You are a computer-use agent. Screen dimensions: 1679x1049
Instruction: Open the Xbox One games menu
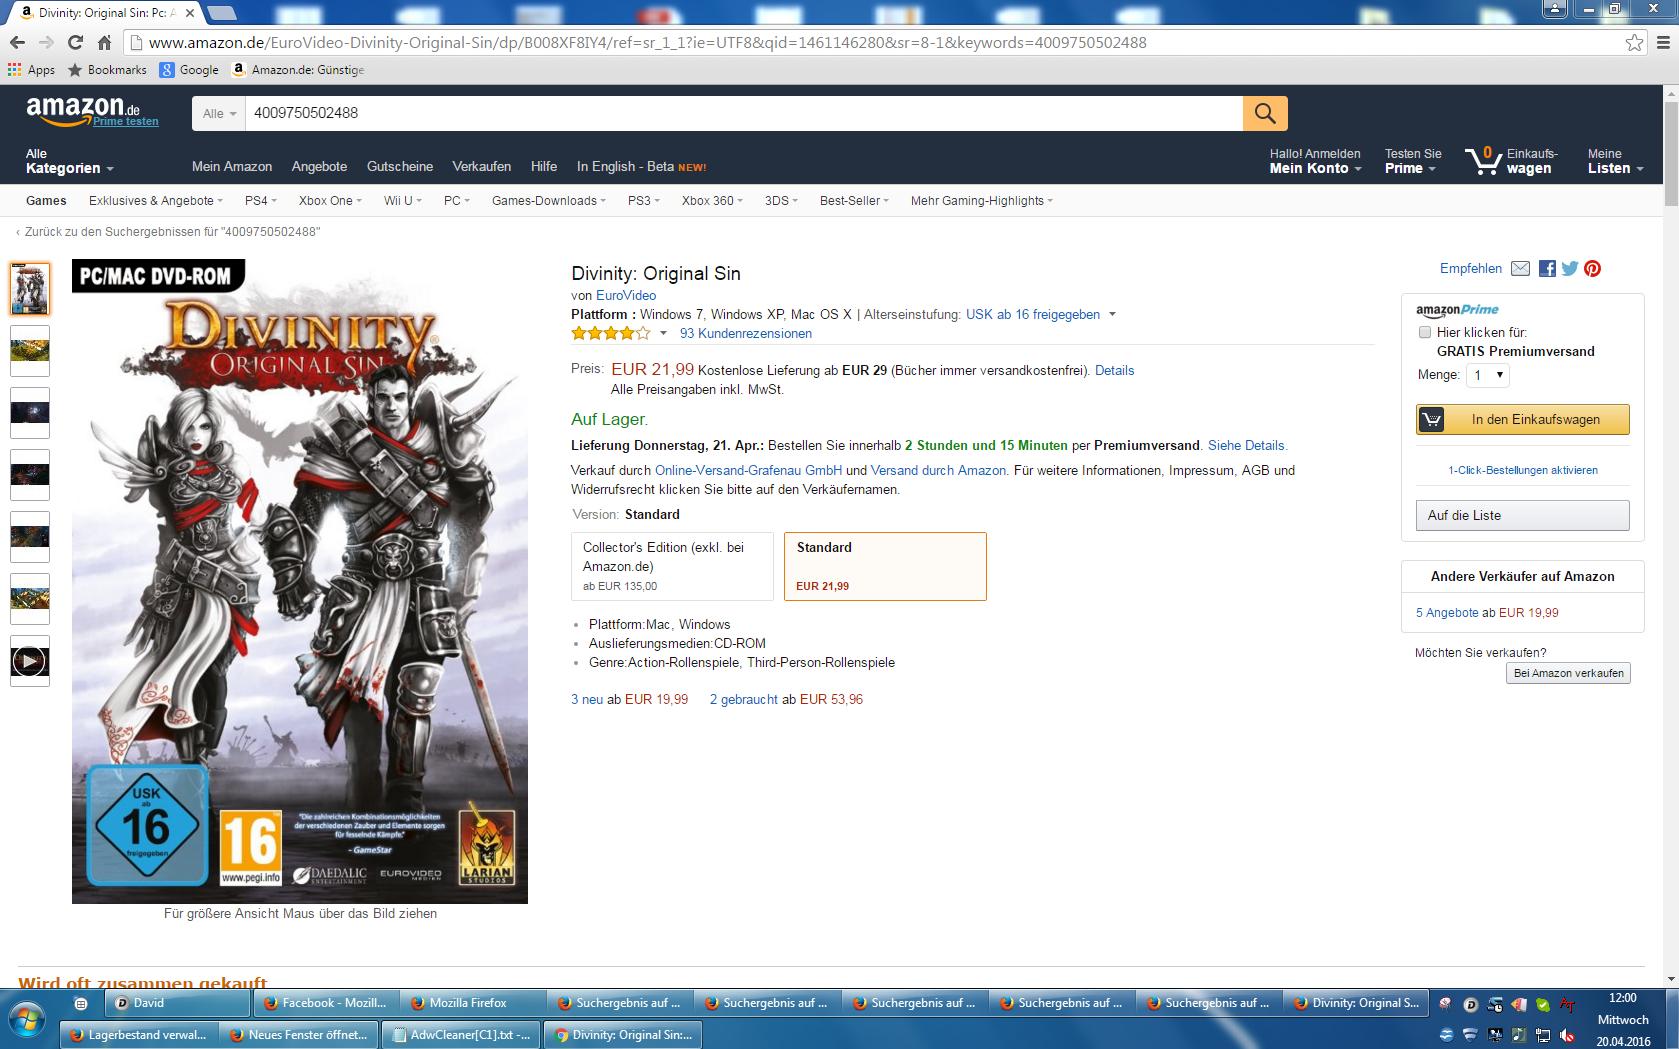[330, 200]
